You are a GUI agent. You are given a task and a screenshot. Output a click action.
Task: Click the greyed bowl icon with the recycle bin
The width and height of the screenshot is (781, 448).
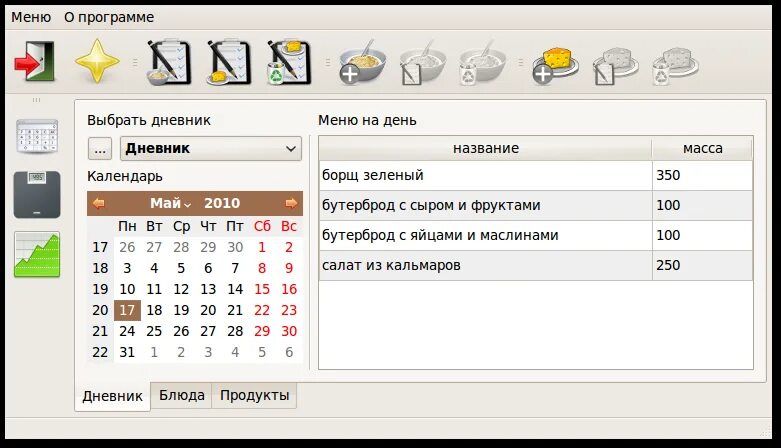pos(483,63)
